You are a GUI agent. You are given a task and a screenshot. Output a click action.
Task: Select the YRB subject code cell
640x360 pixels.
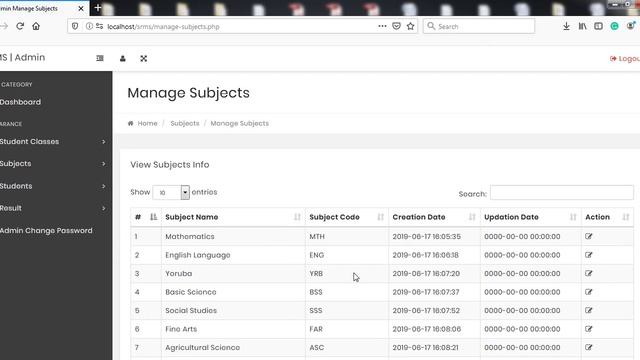pyautogui.click(x=347, y=273)
